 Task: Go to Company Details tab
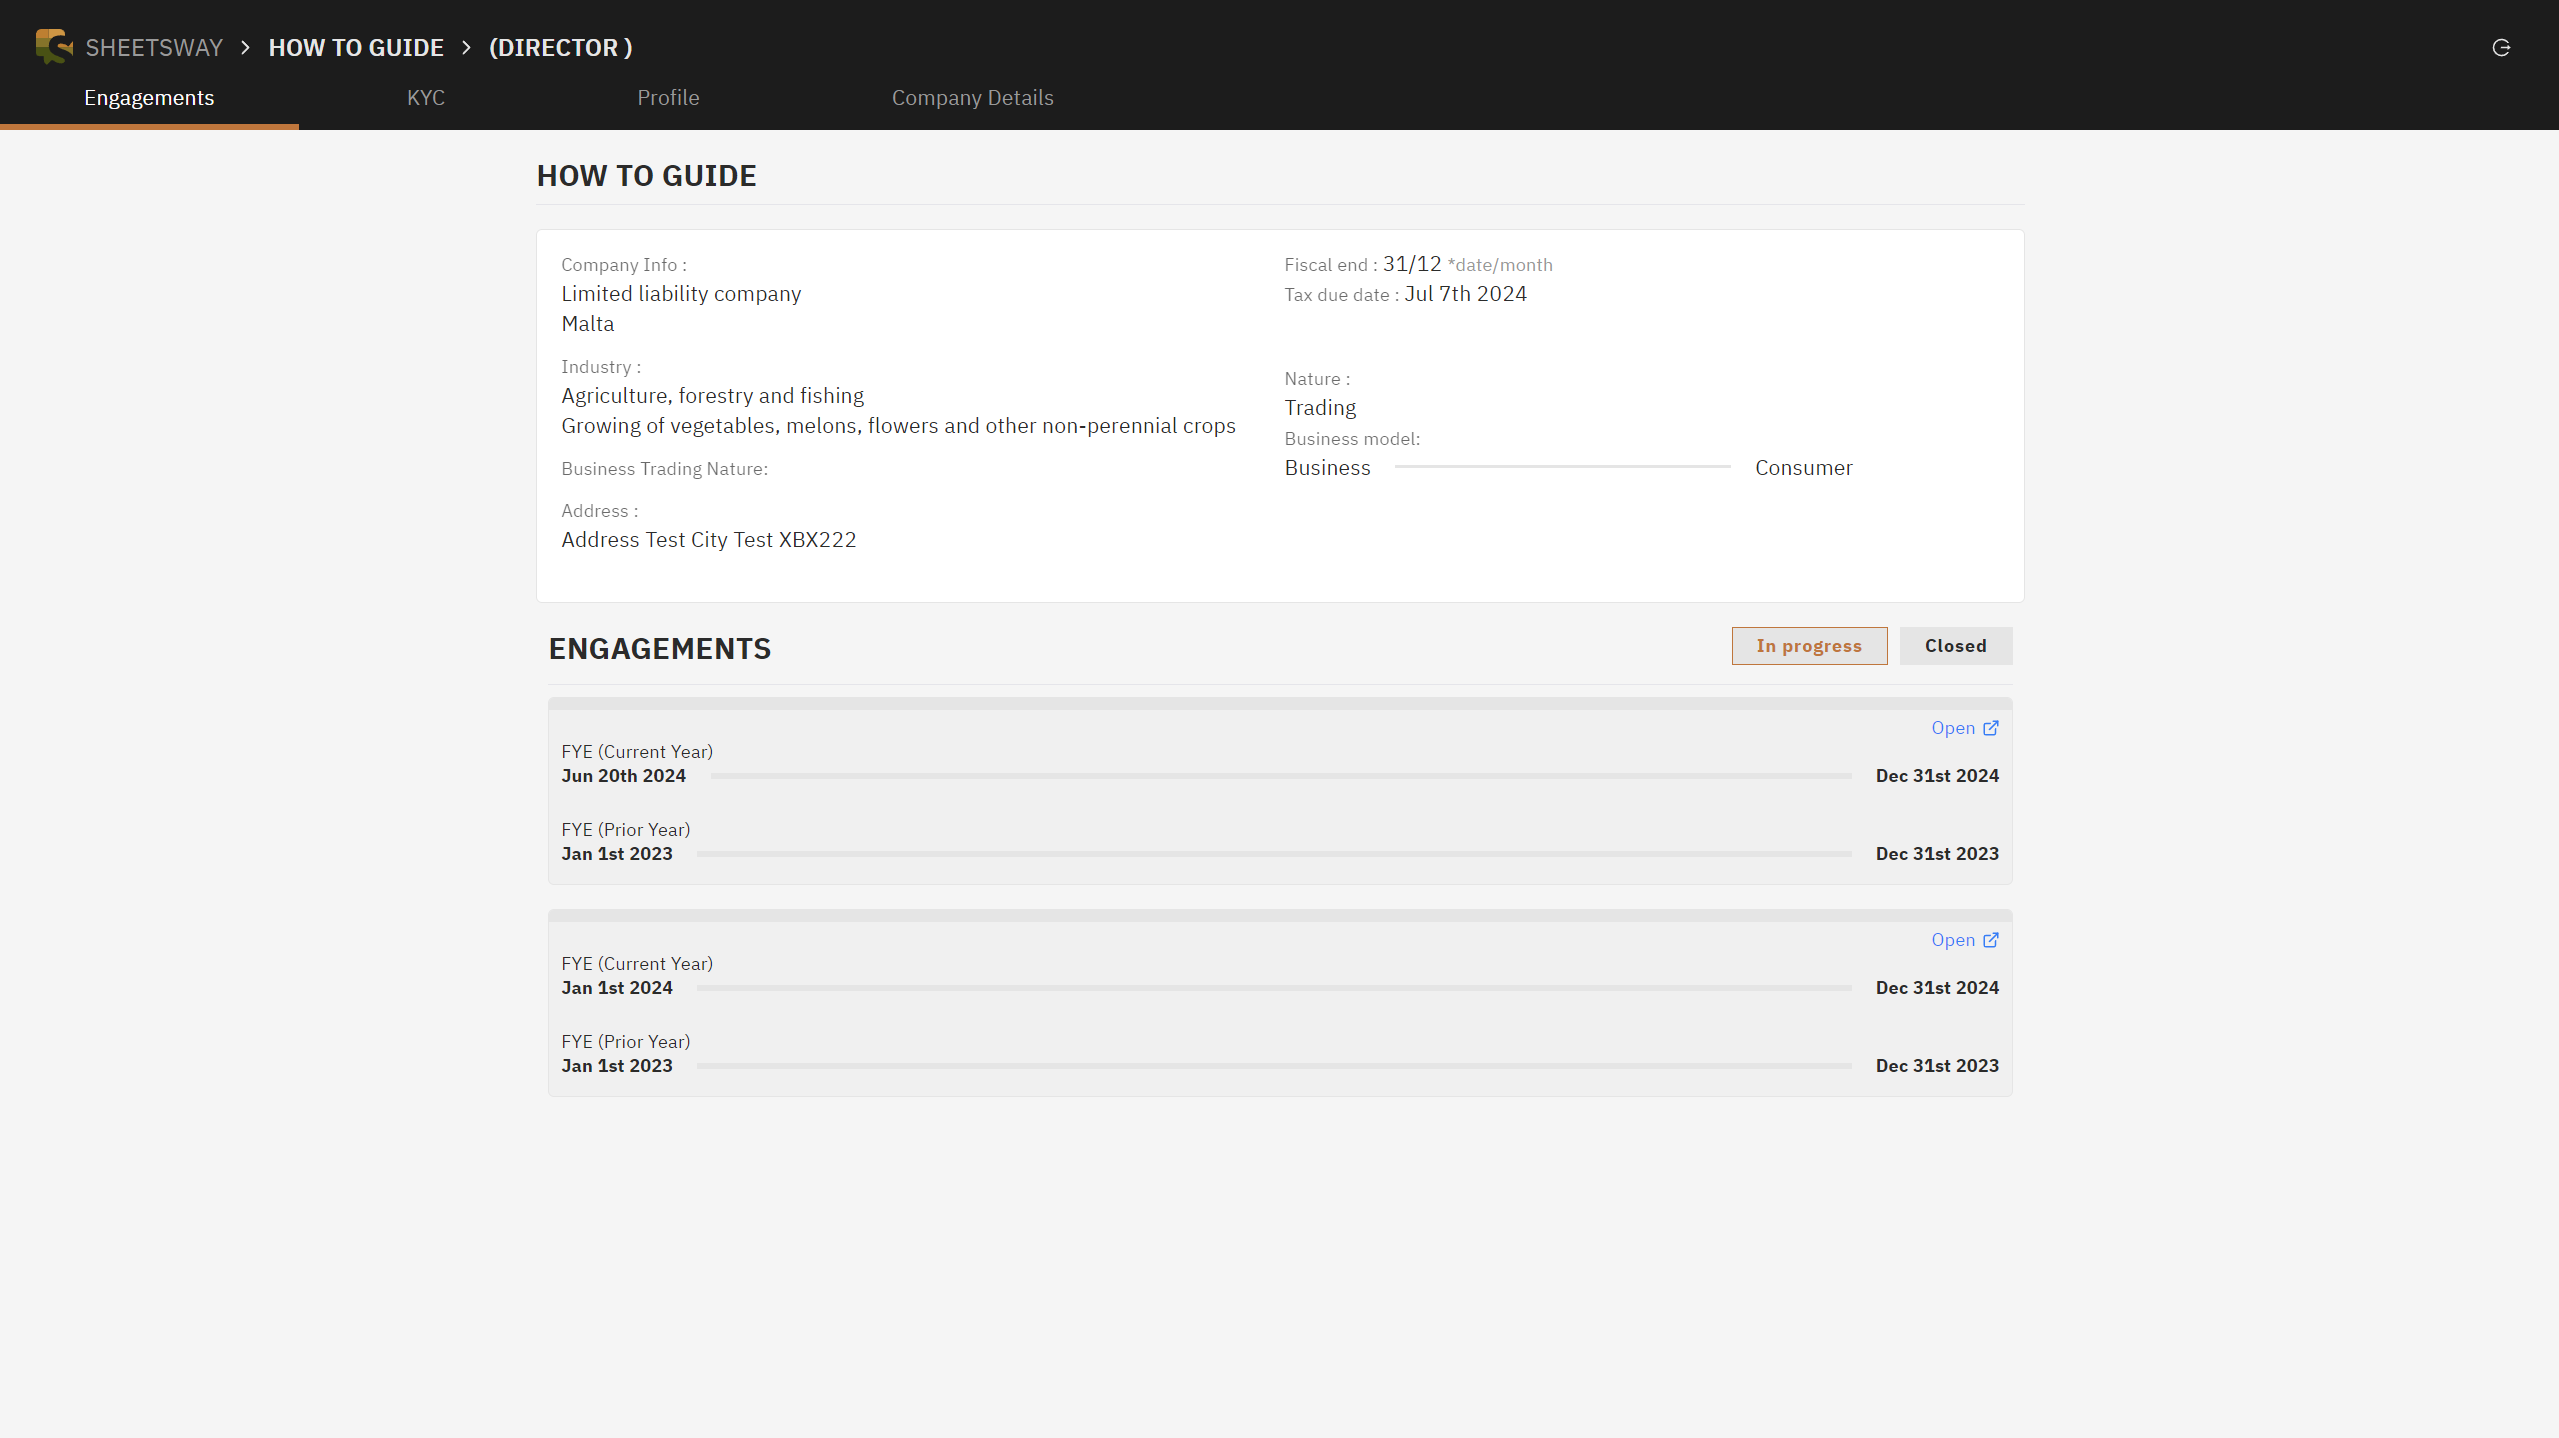(x=972, y=98)
